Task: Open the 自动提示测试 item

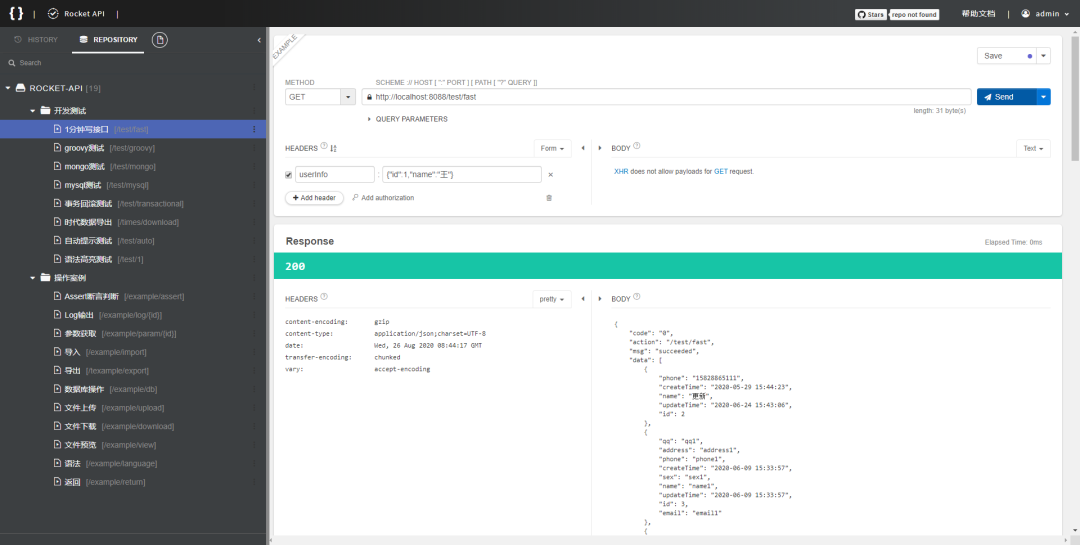Action: (133, 241)
